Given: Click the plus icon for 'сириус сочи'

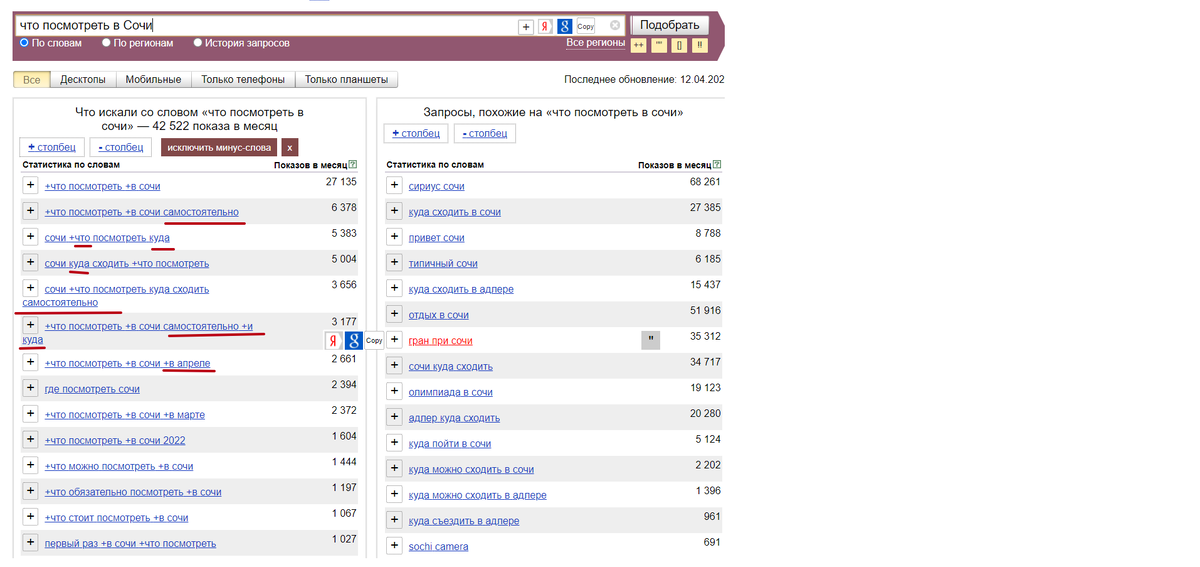Looking at the screenshot, I should (394, 185).
